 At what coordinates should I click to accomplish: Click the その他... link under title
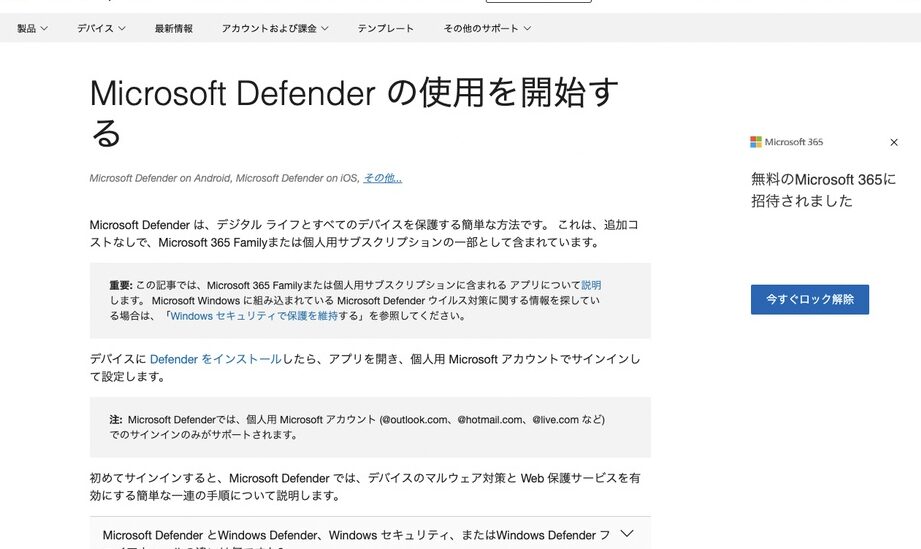click(x=382, y=178)
